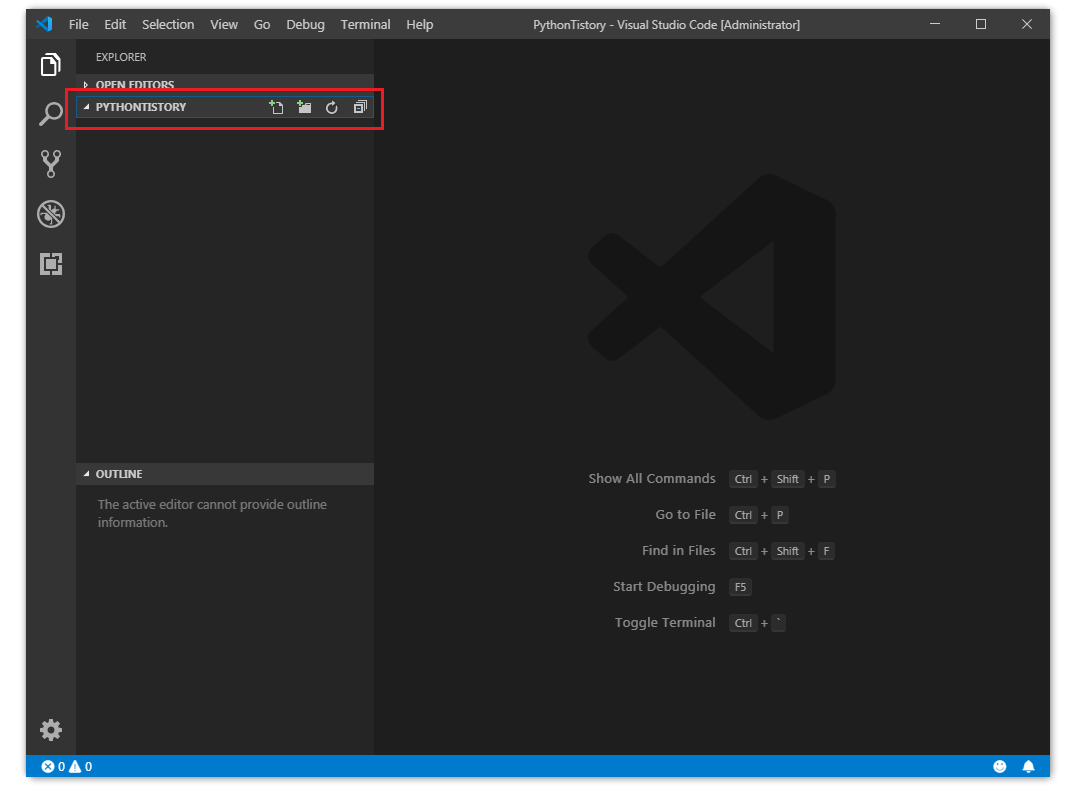Refresh the explorer with the Refresh icon

click(x=332, y=107)
